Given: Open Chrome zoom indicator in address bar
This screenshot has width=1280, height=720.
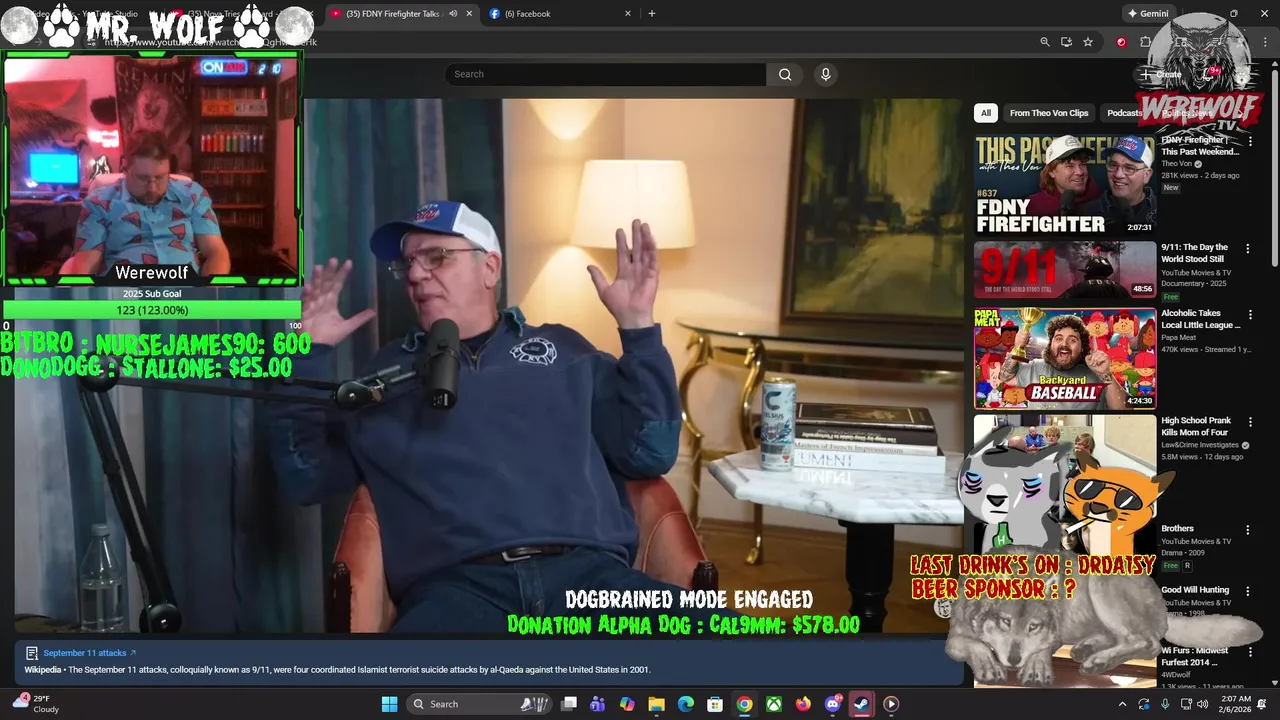Looking at the screenshot, I should (1044, 42).
